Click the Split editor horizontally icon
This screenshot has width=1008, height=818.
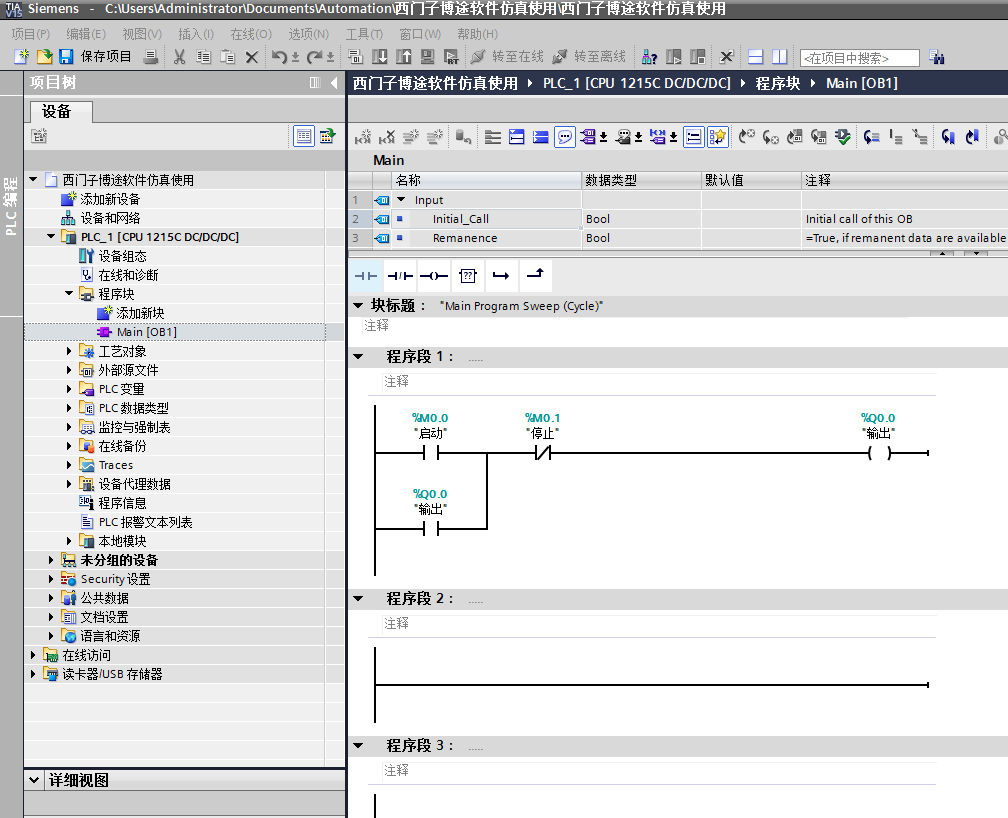click(756, 57)
